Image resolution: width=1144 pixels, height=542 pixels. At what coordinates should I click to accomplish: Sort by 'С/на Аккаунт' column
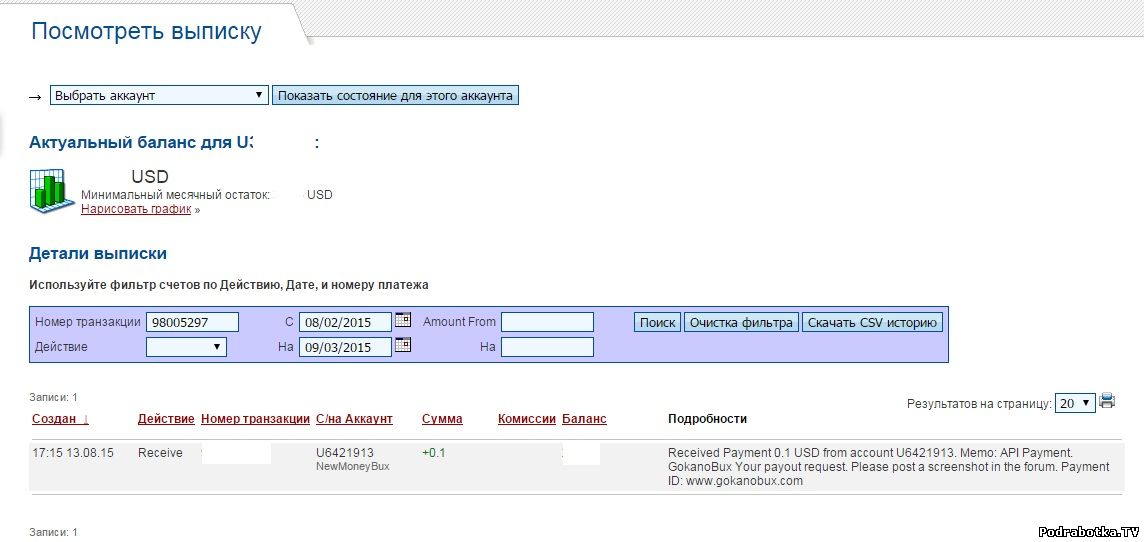pyautogui.click(x=354, y=419)
